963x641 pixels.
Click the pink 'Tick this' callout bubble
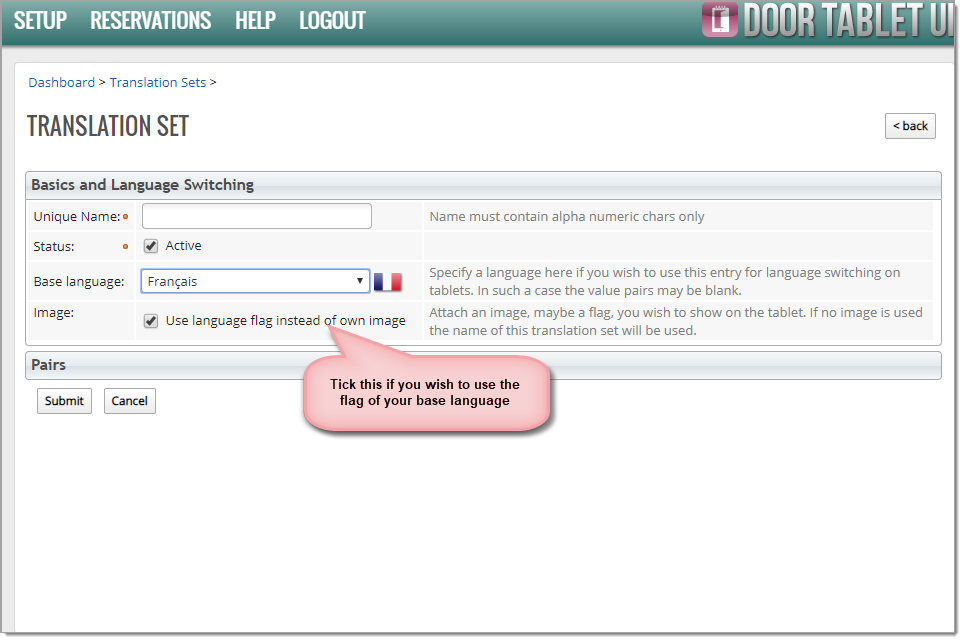tap(425, 393)
